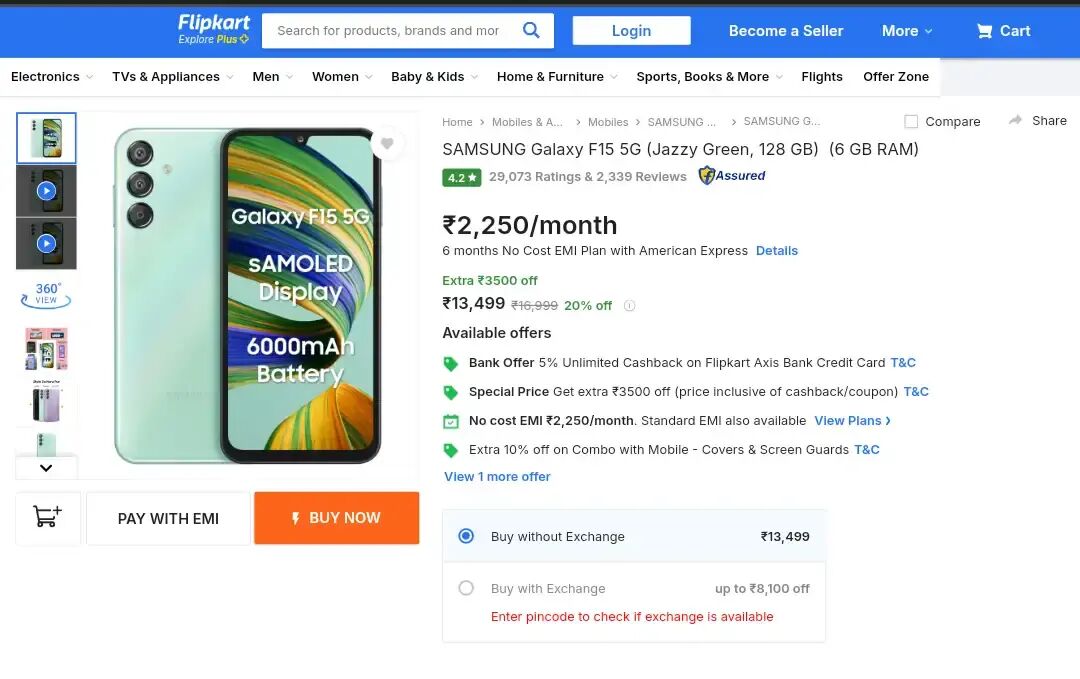Select the Buy with Exchange radio button
Screen dimensions: 1080x679
click(466, 588)
